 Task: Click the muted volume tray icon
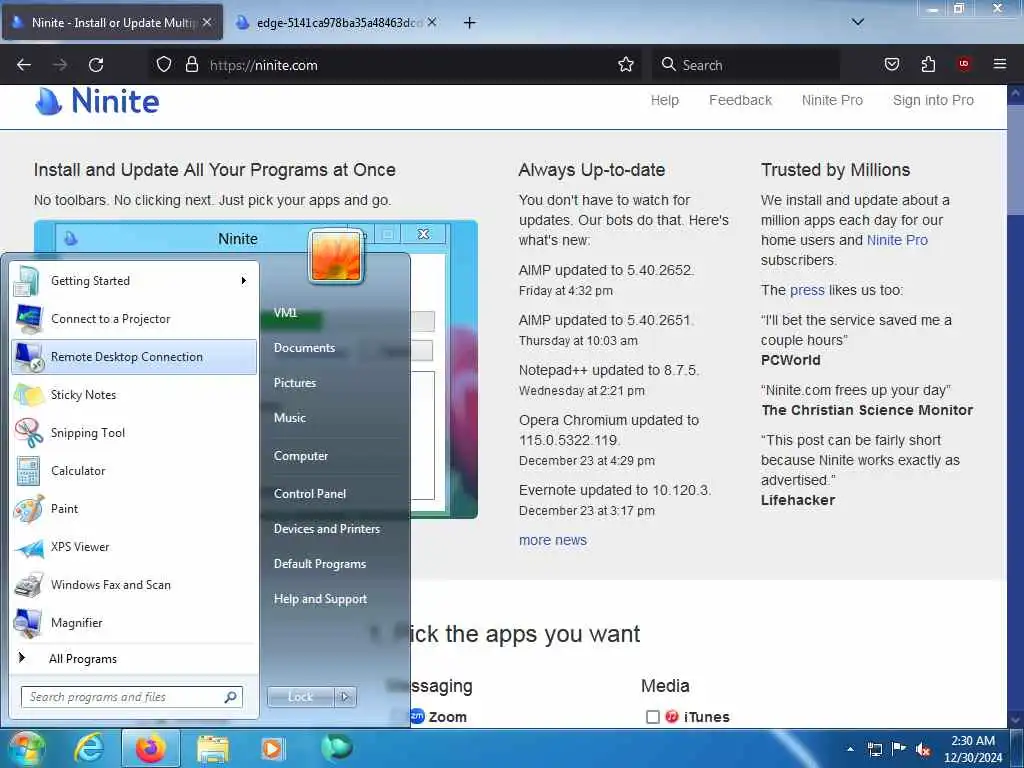coord(923,749)
